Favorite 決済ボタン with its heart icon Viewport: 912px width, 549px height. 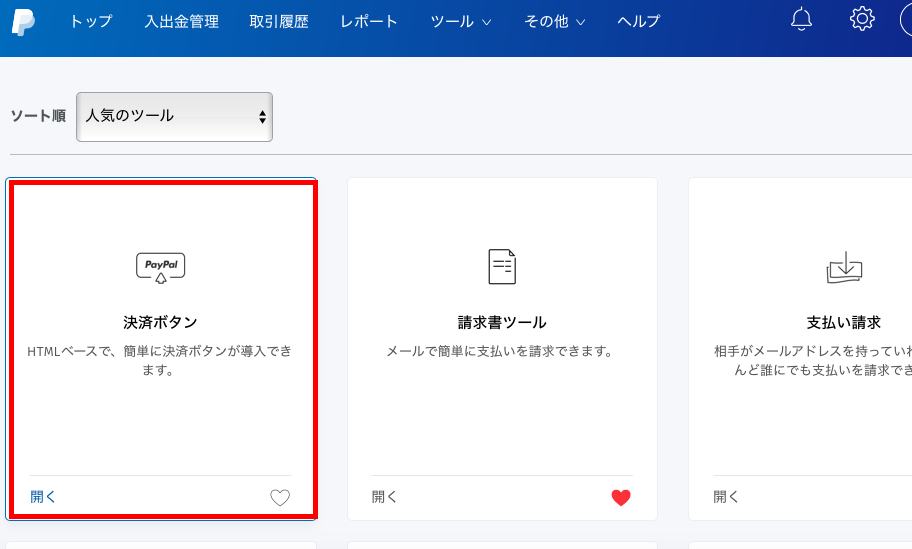point(280,497)
